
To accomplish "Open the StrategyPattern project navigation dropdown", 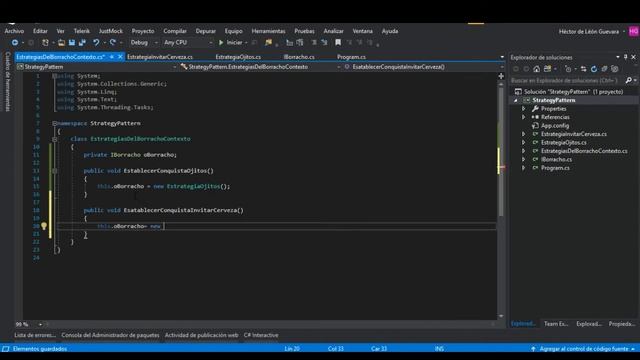I will point(97,67).
